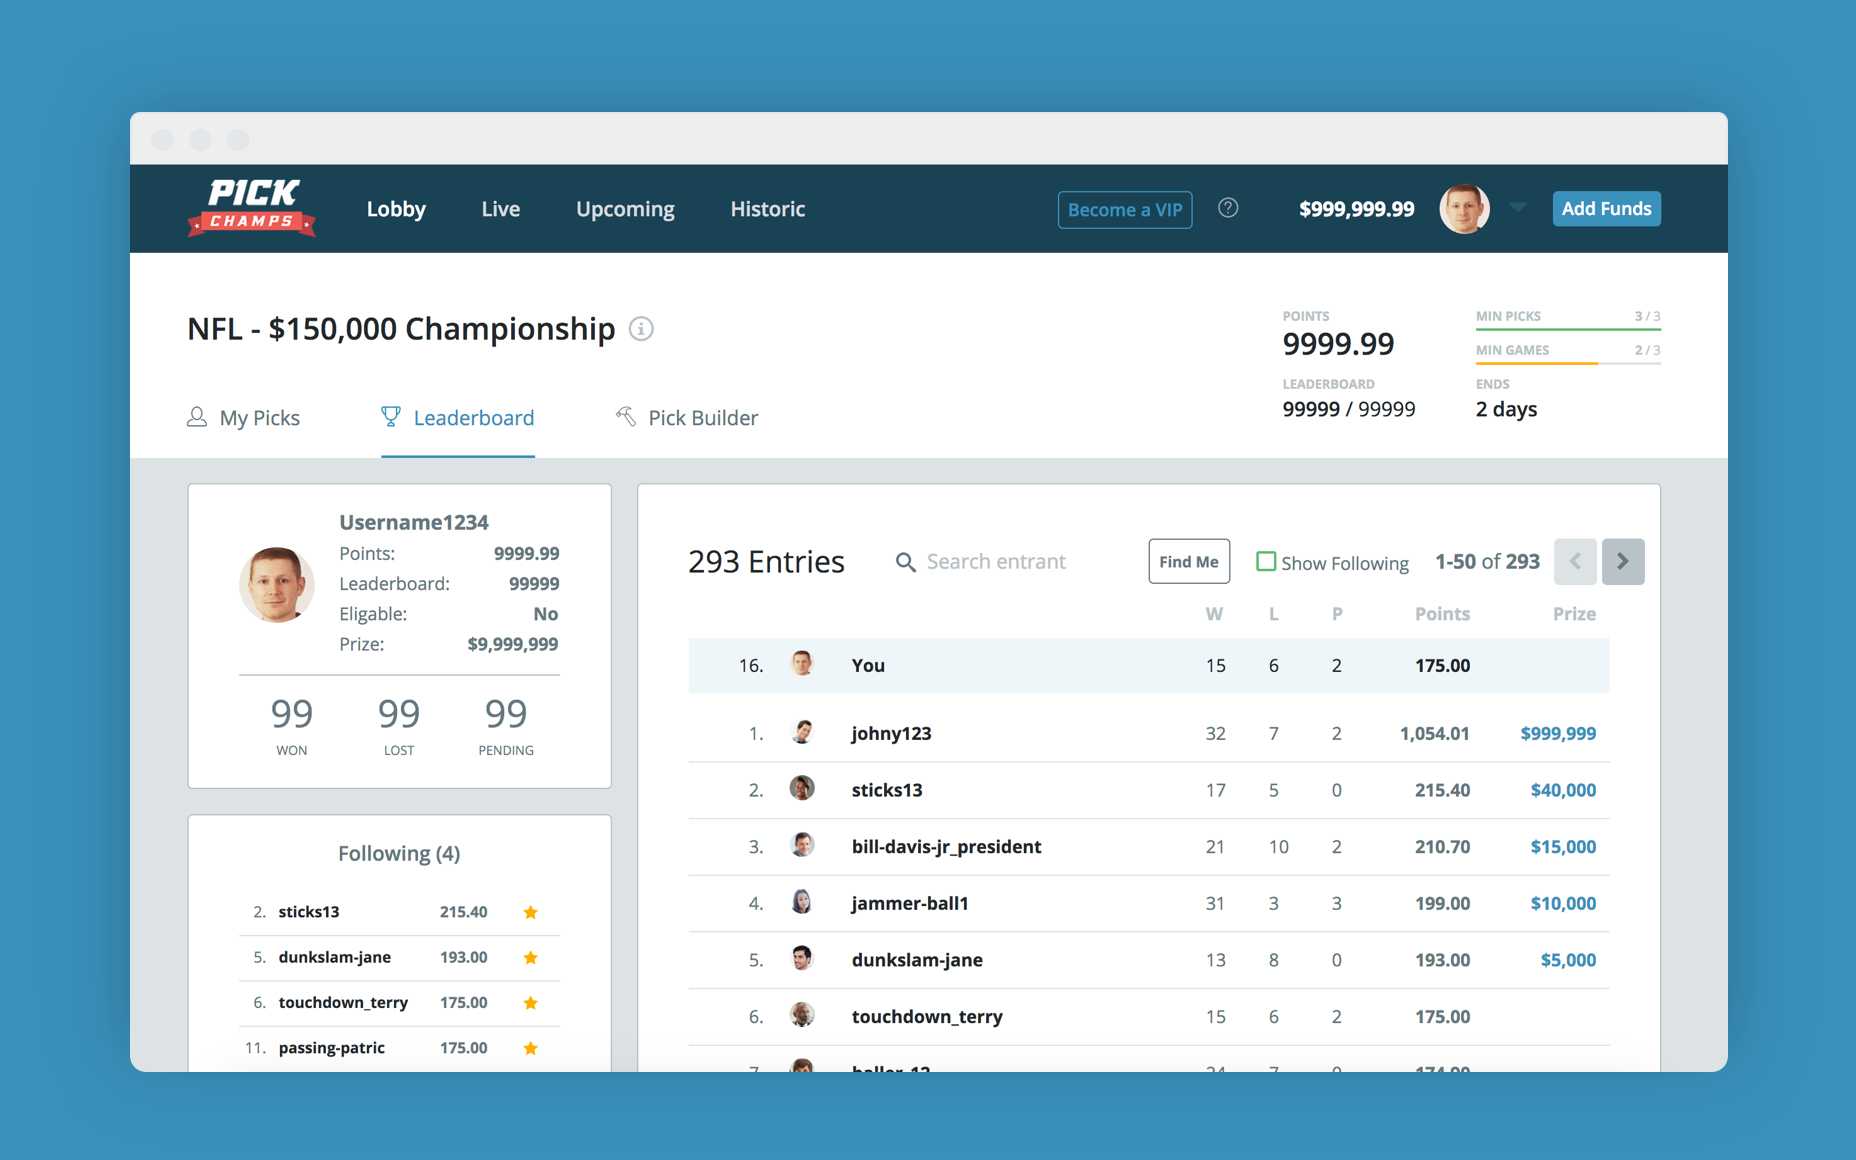The width and height of the screenshot is (1856, 1160).
Task: Click the hammer icon for Pick Builder
Action: (x=626, y=417)
